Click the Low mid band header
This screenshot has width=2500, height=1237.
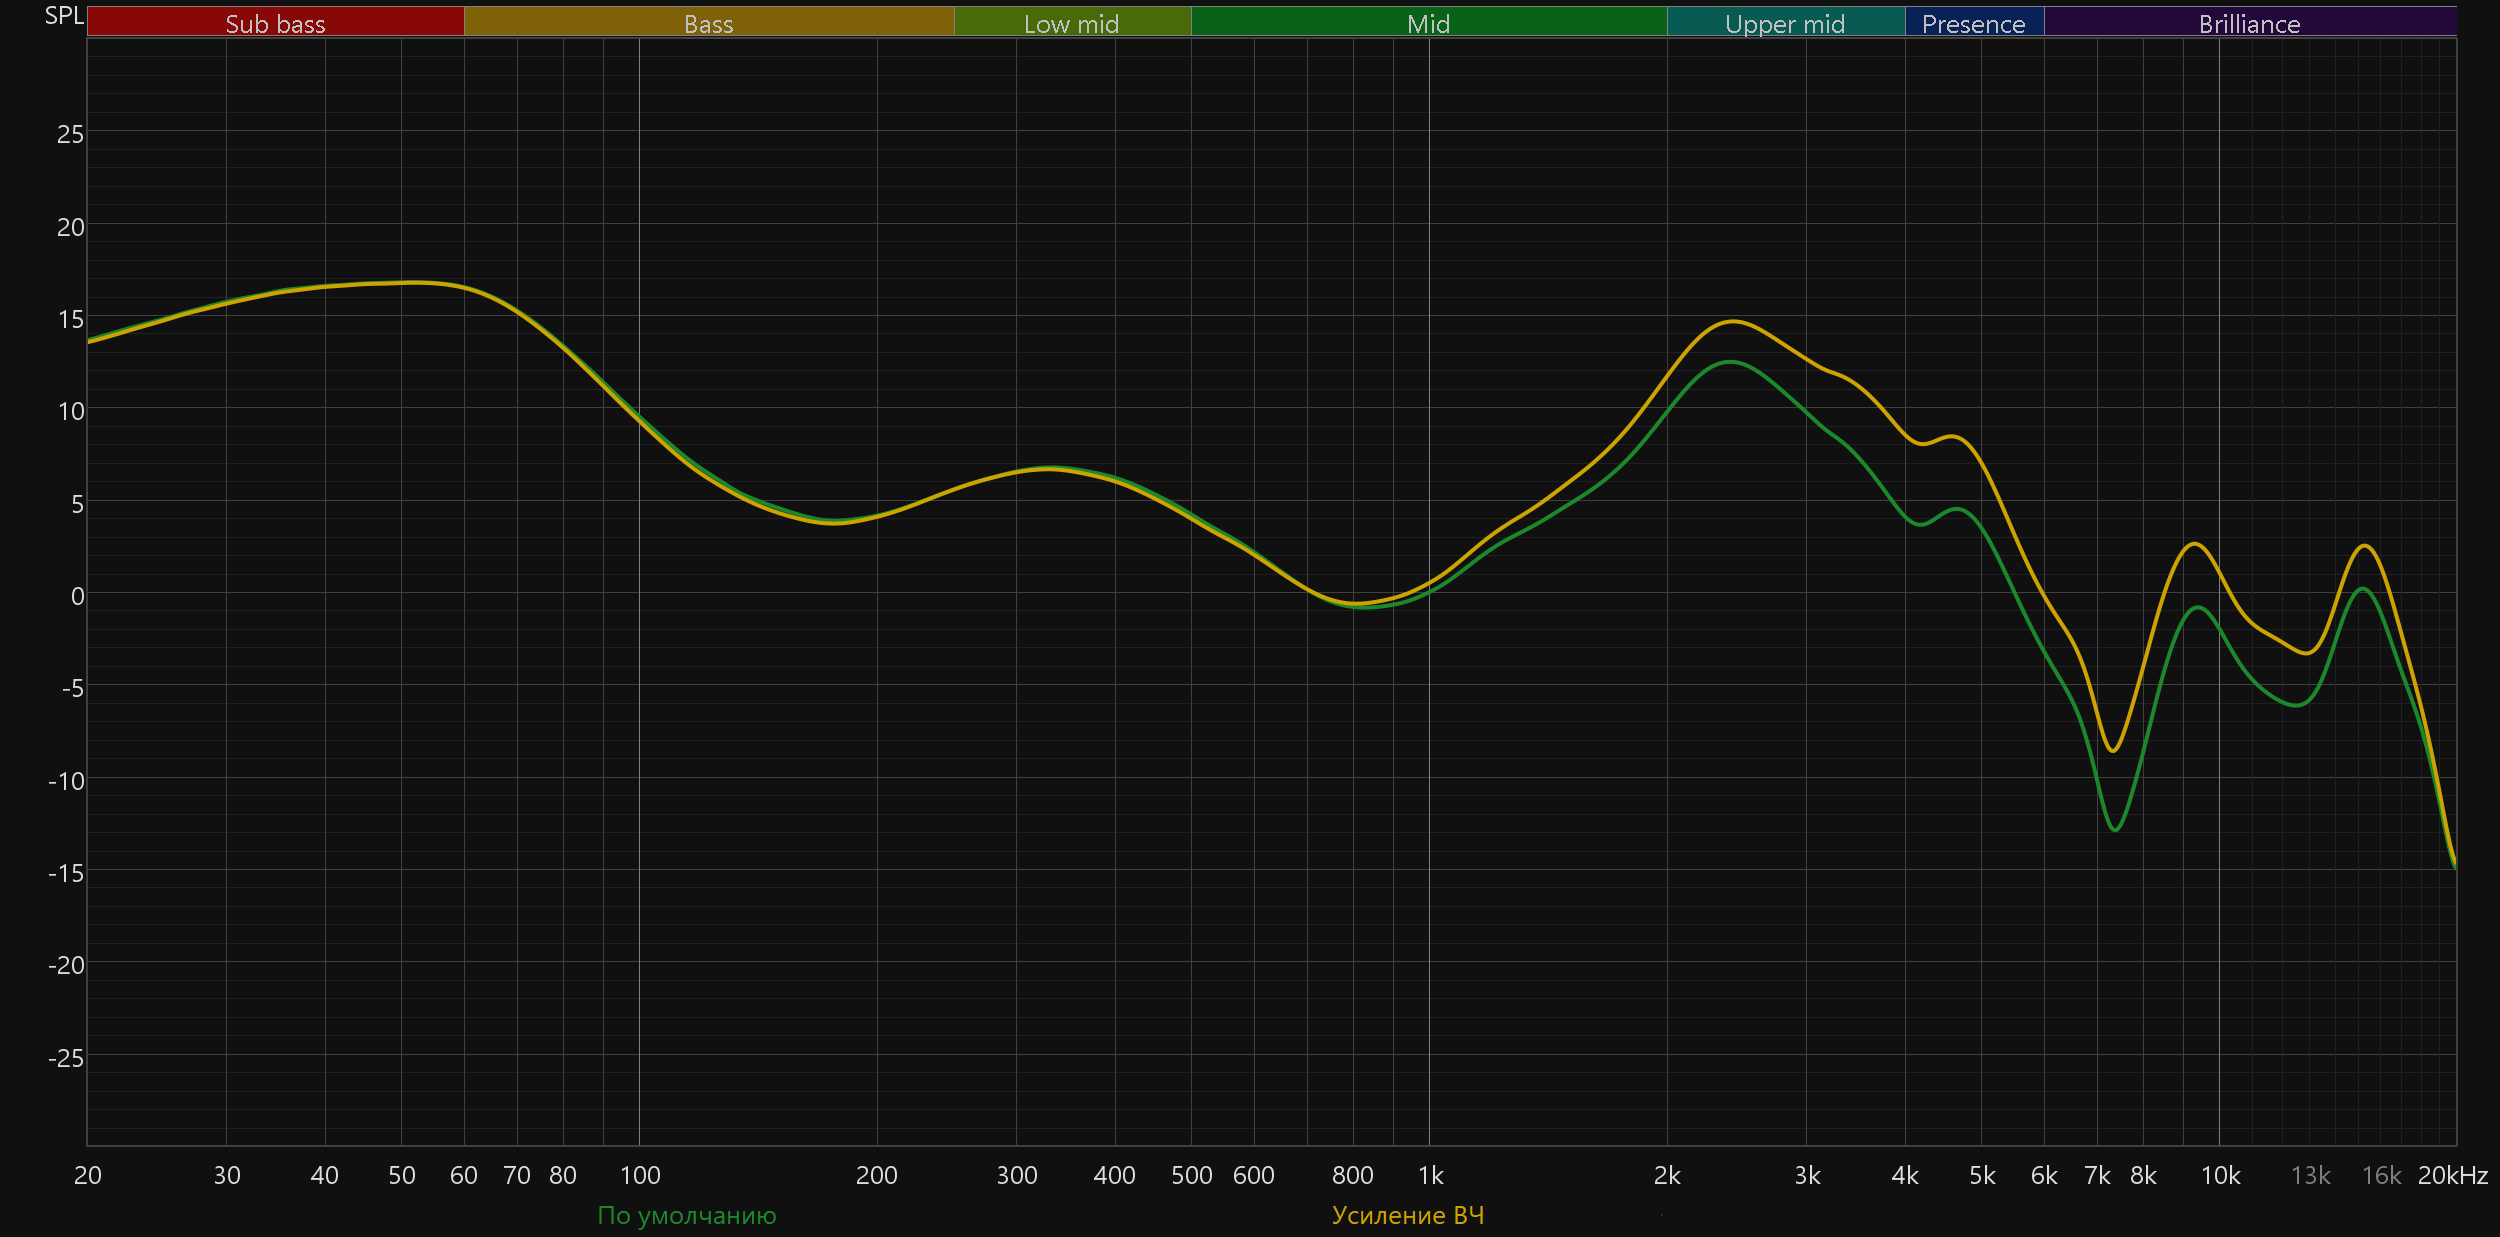click(1071, 23)
